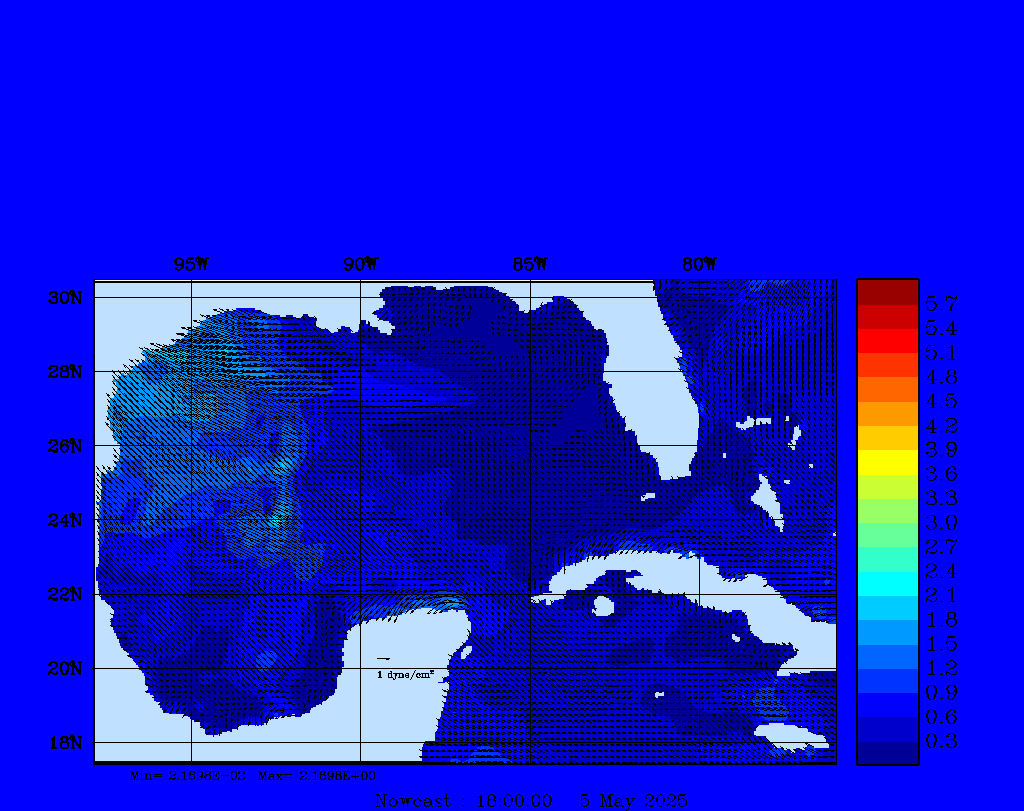Click the 18N latitude label
The height and width of the screenshot is (811, 1024).
point(64,742)
